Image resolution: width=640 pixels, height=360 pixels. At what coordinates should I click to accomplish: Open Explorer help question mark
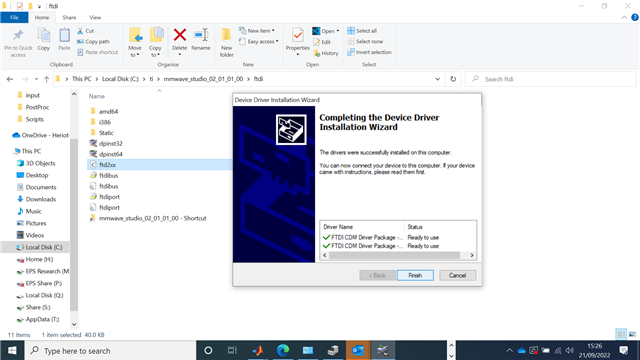tap(635, 18)
